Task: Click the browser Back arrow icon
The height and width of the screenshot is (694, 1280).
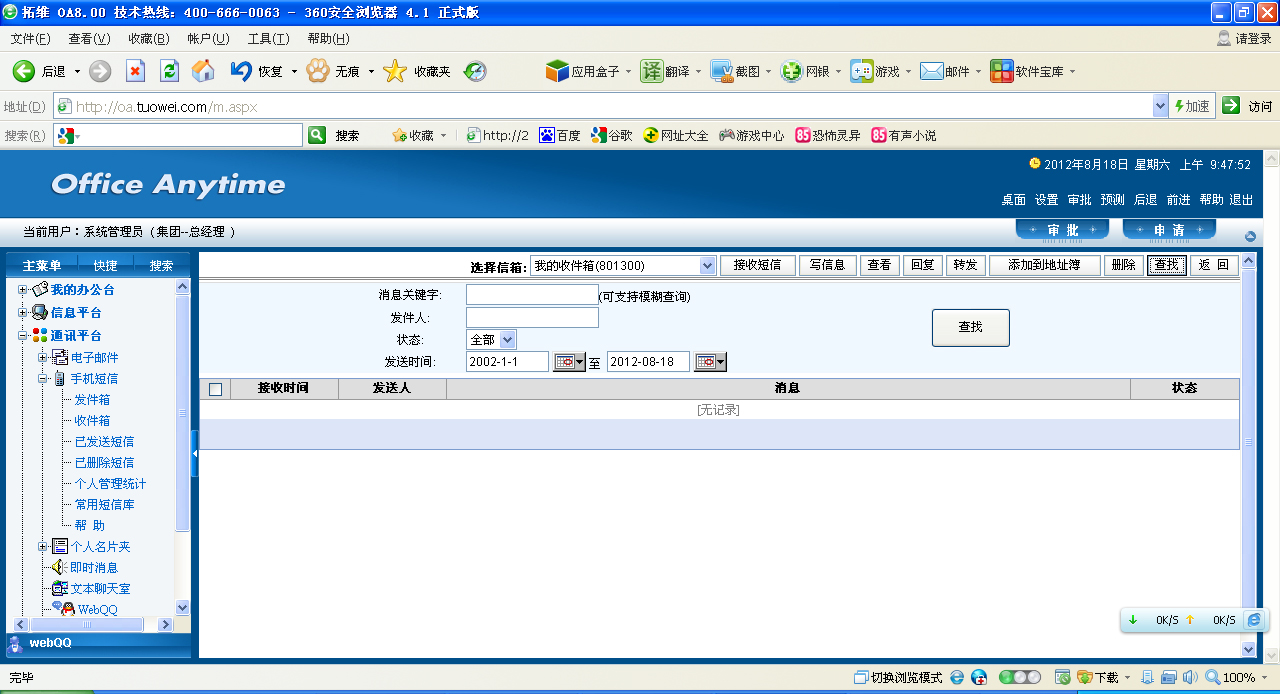Action: pos(24,71)
